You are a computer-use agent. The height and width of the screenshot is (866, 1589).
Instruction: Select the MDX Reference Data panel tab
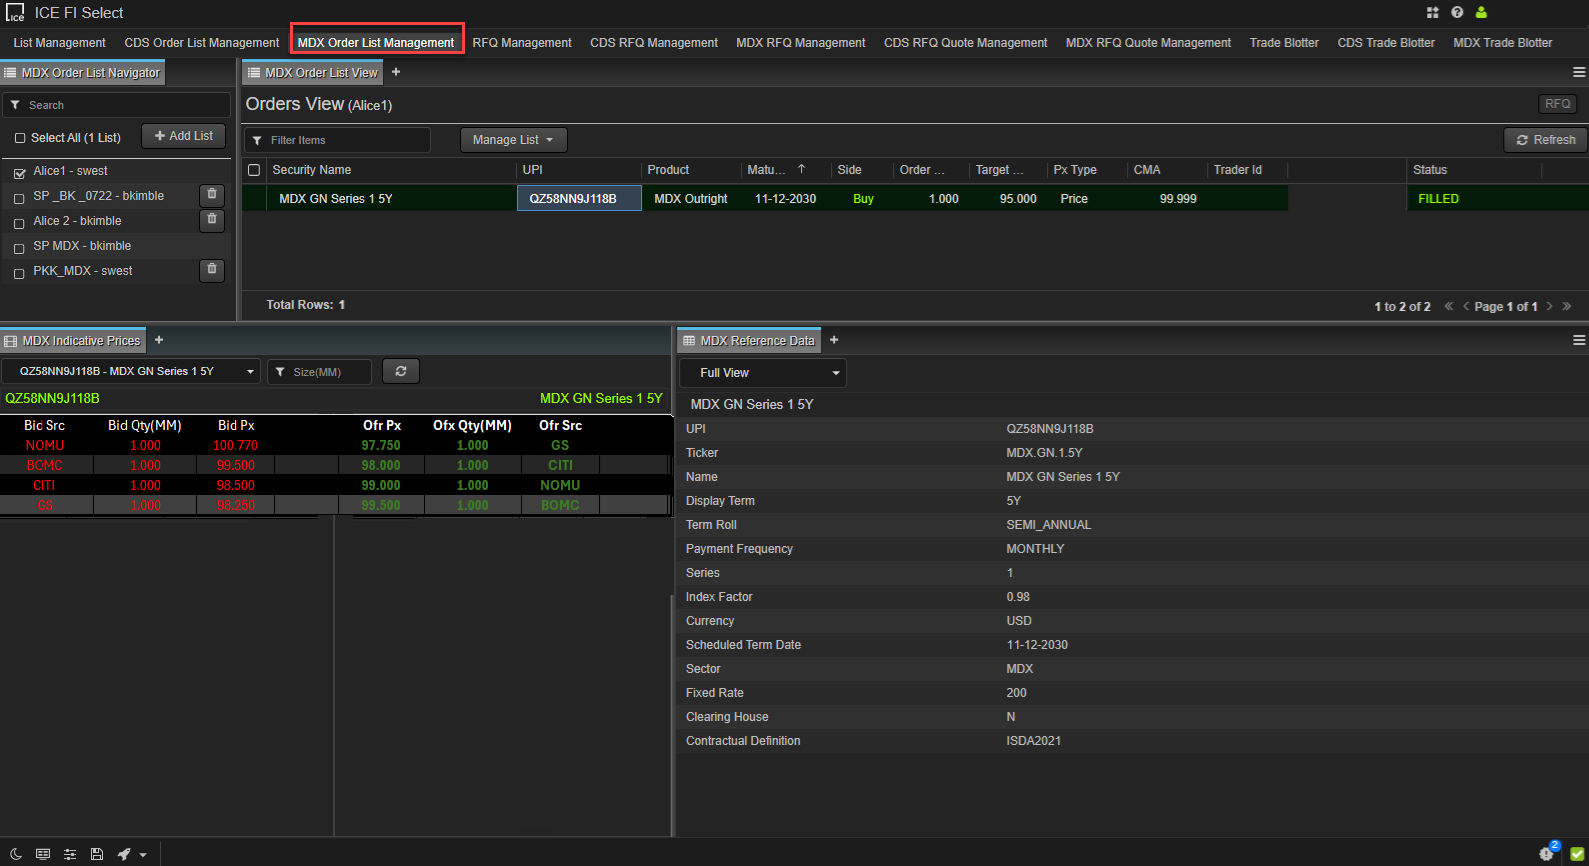749,340
